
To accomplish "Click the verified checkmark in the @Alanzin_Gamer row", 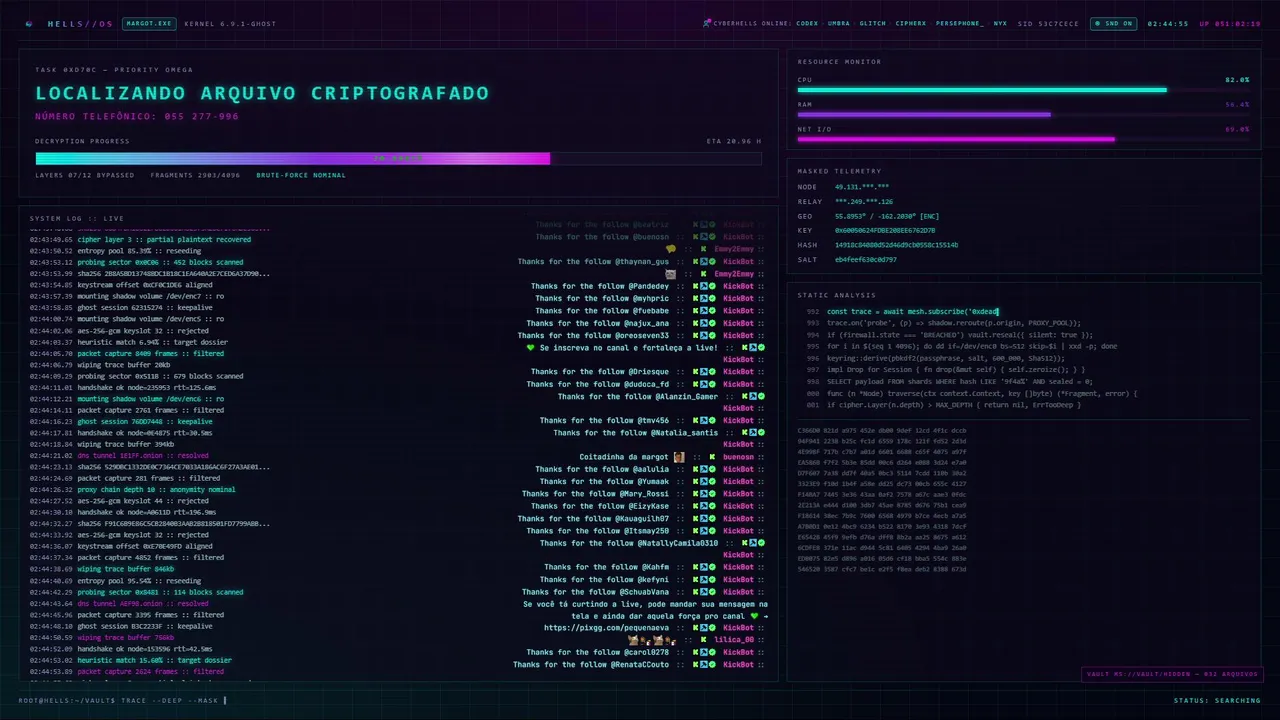I will coord(762,396).
